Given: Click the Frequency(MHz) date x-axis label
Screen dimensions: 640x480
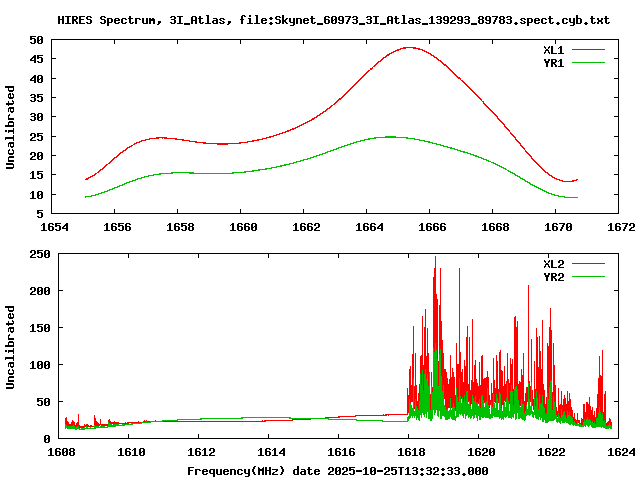Looking at the screenshot, I should point(337,470).
